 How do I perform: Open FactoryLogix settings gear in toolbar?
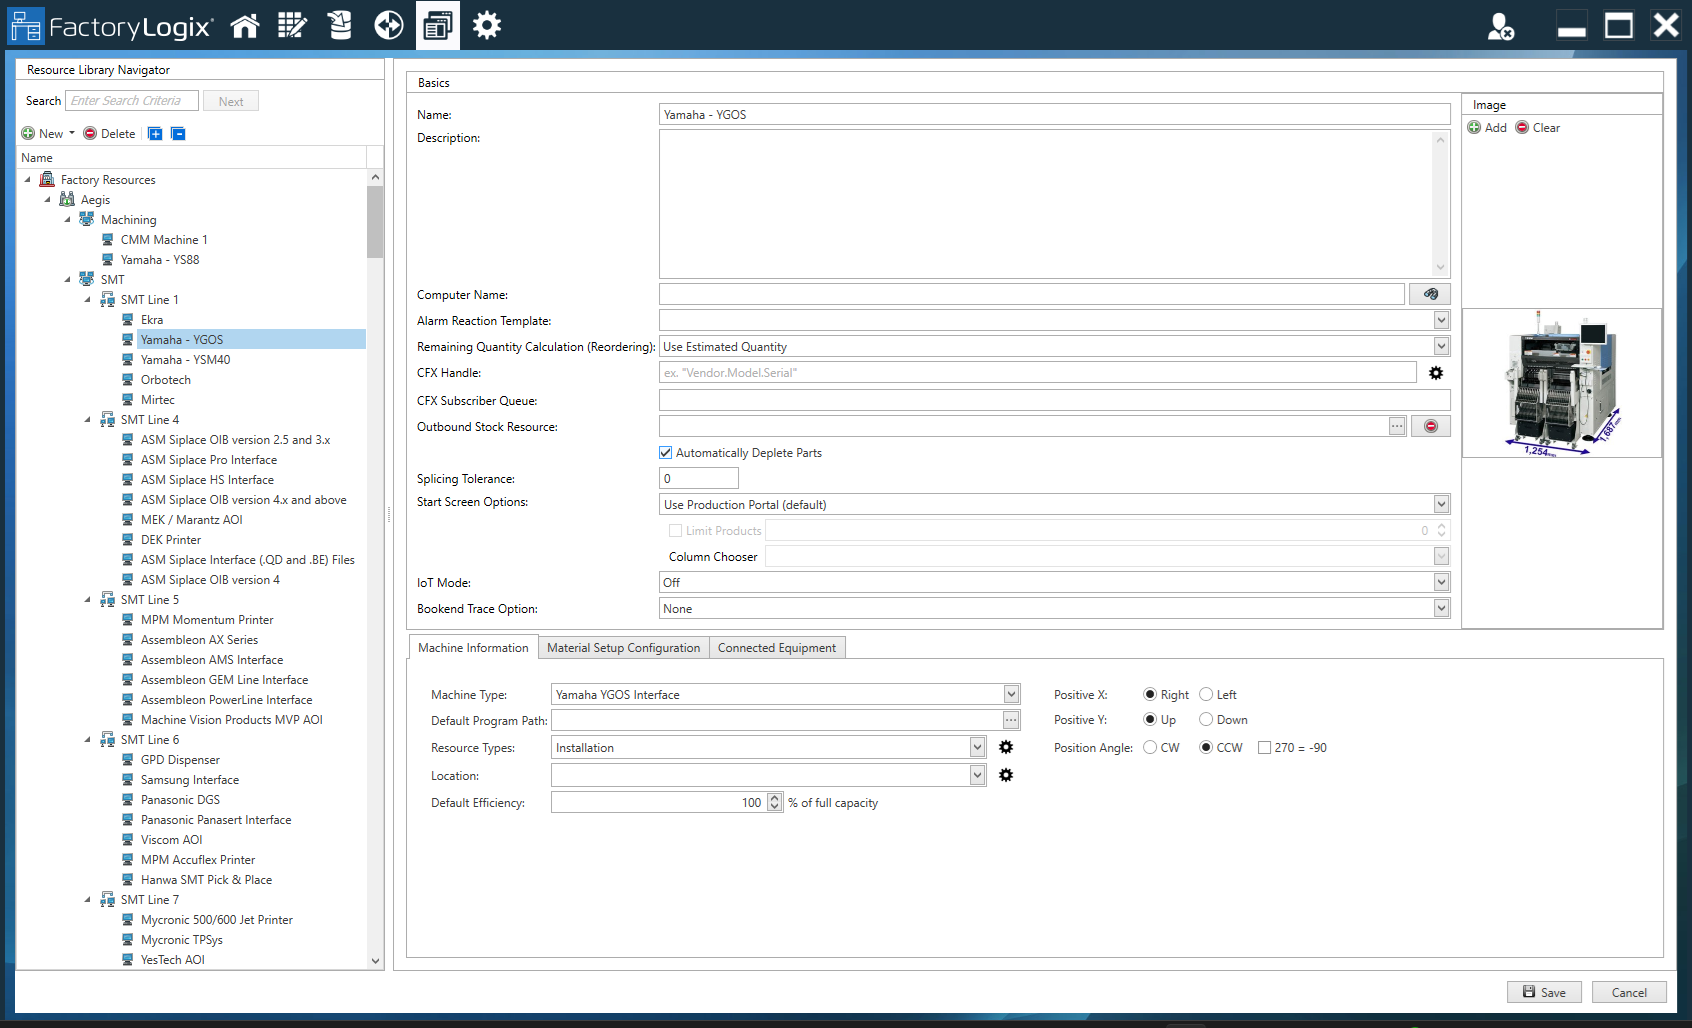[x=486, y=25]
